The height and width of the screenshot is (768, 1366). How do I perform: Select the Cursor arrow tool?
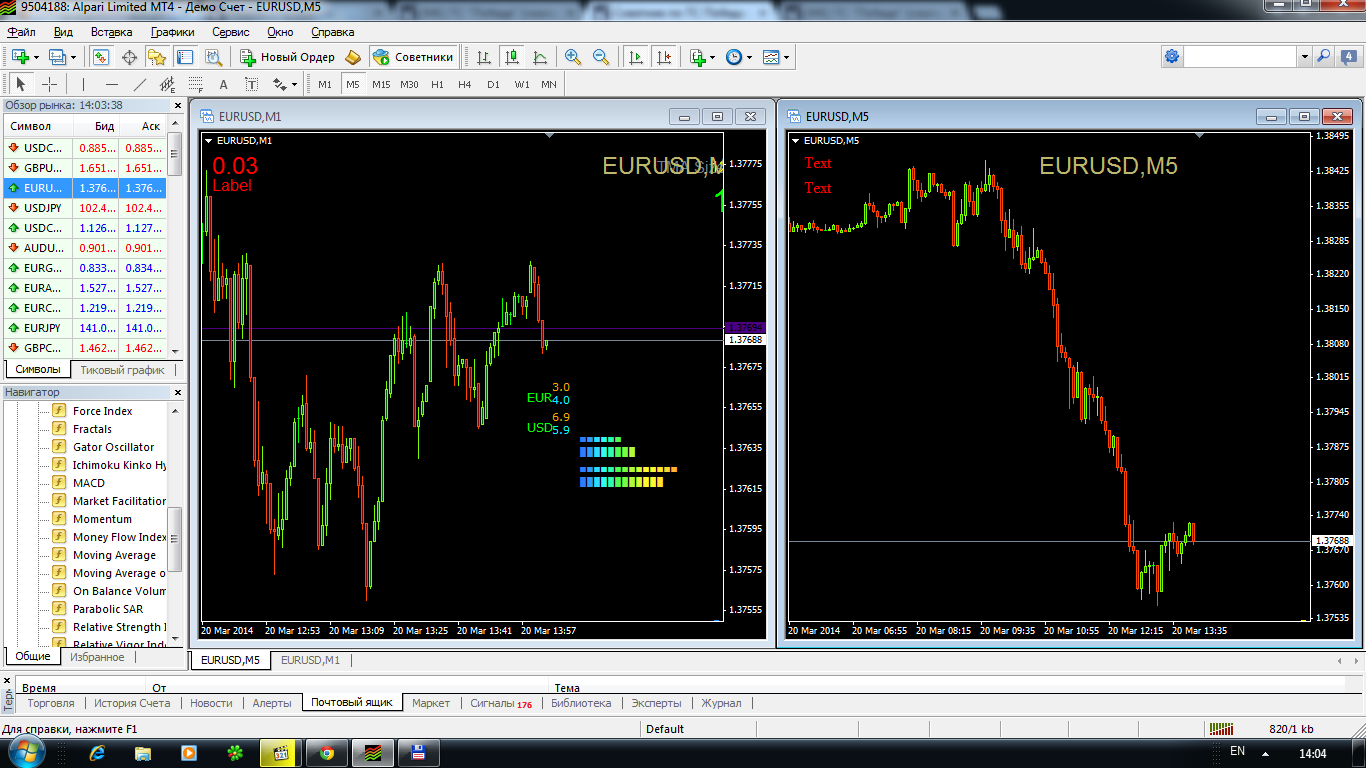pos(21,84)
